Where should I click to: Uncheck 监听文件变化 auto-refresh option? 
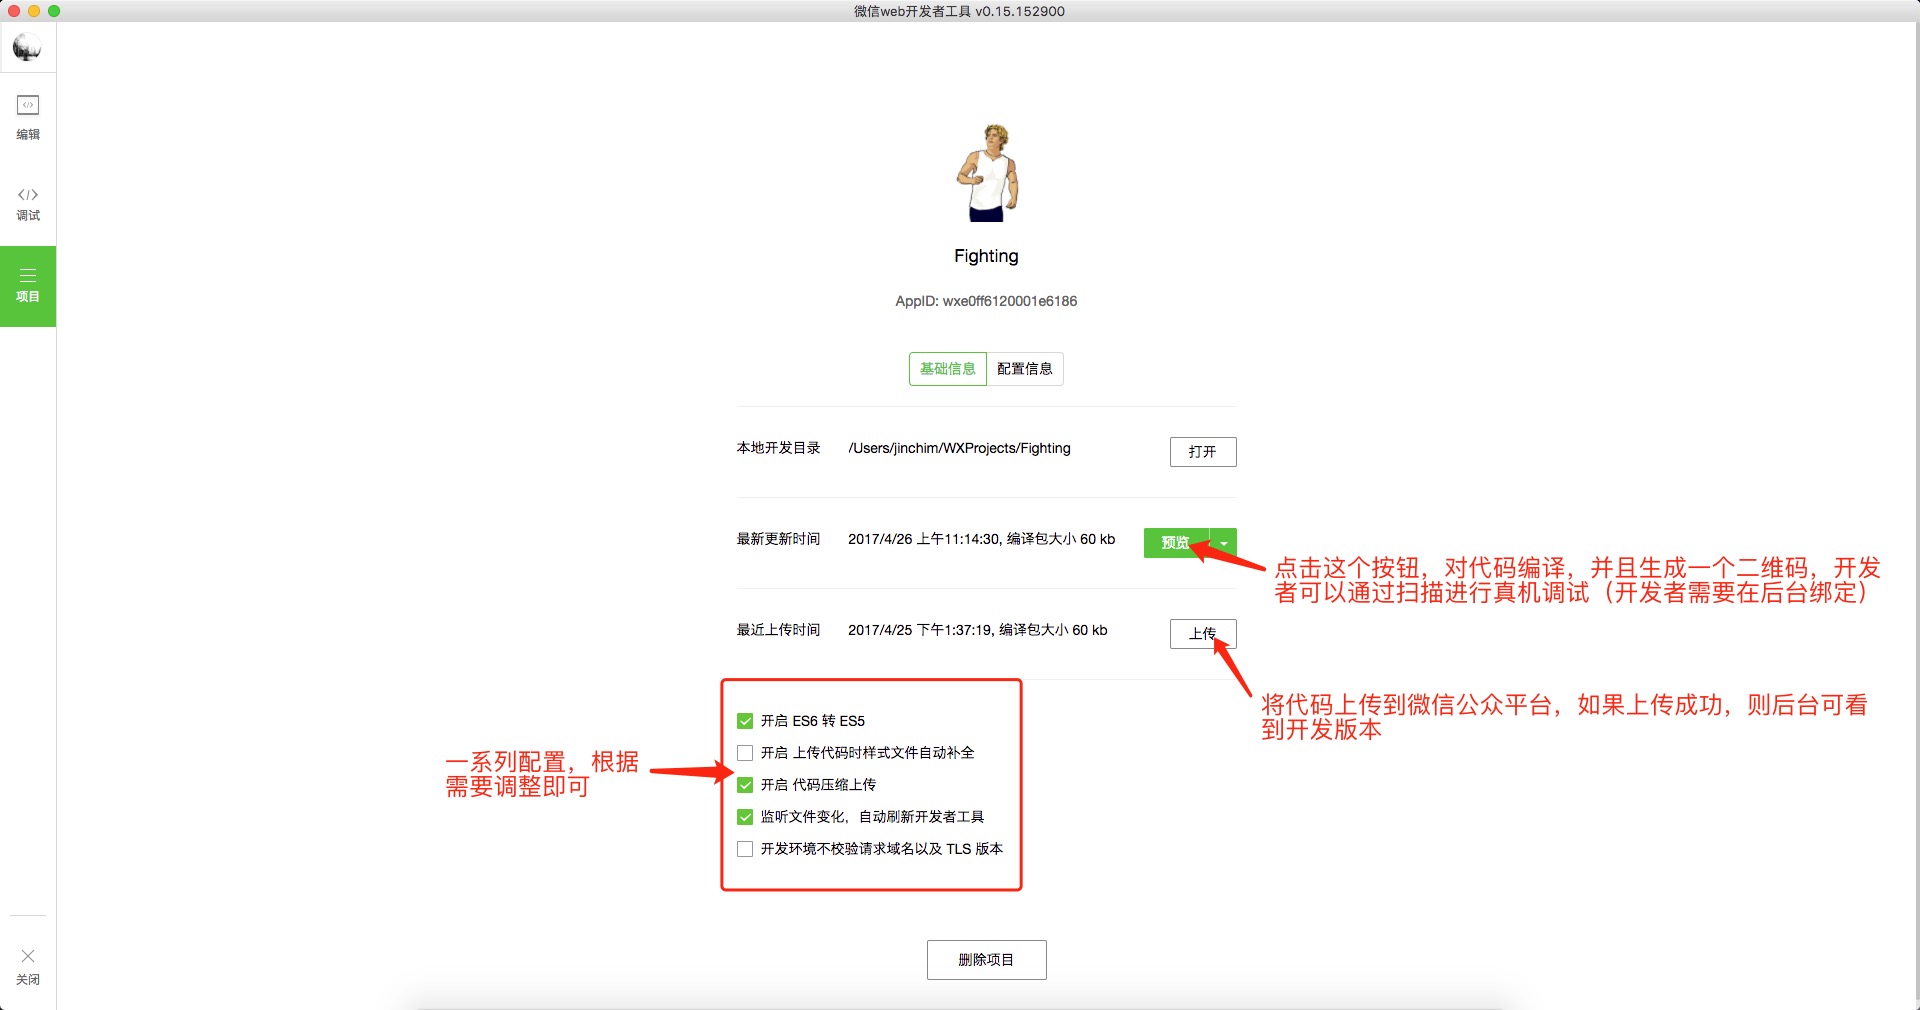745,817
